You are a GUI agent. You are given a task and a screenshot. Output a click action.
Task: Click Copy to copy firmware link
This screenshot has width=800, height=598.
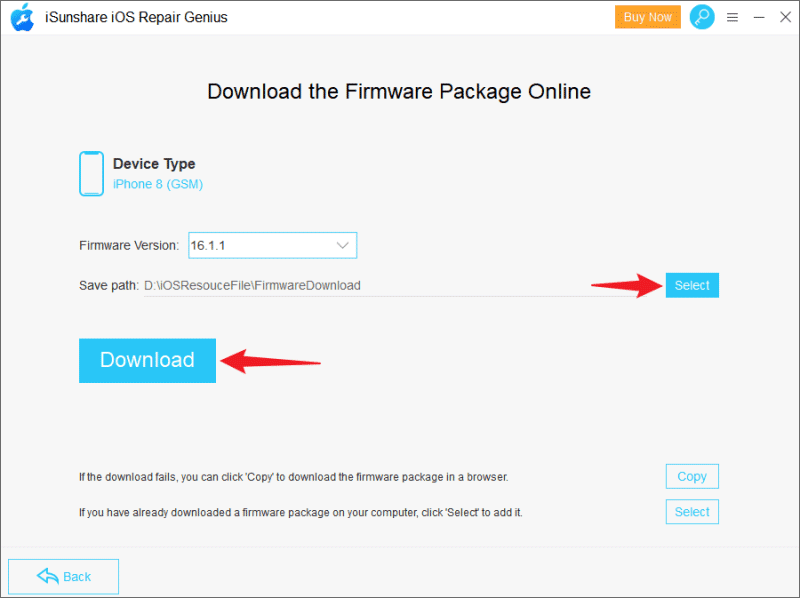(691, 476)
